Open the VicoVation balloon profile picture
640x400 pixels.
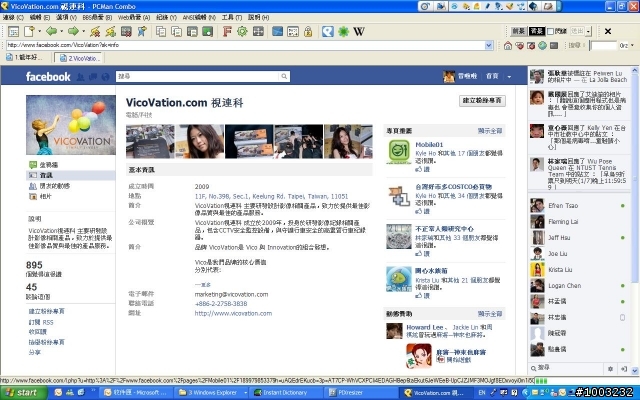(71, 125)
